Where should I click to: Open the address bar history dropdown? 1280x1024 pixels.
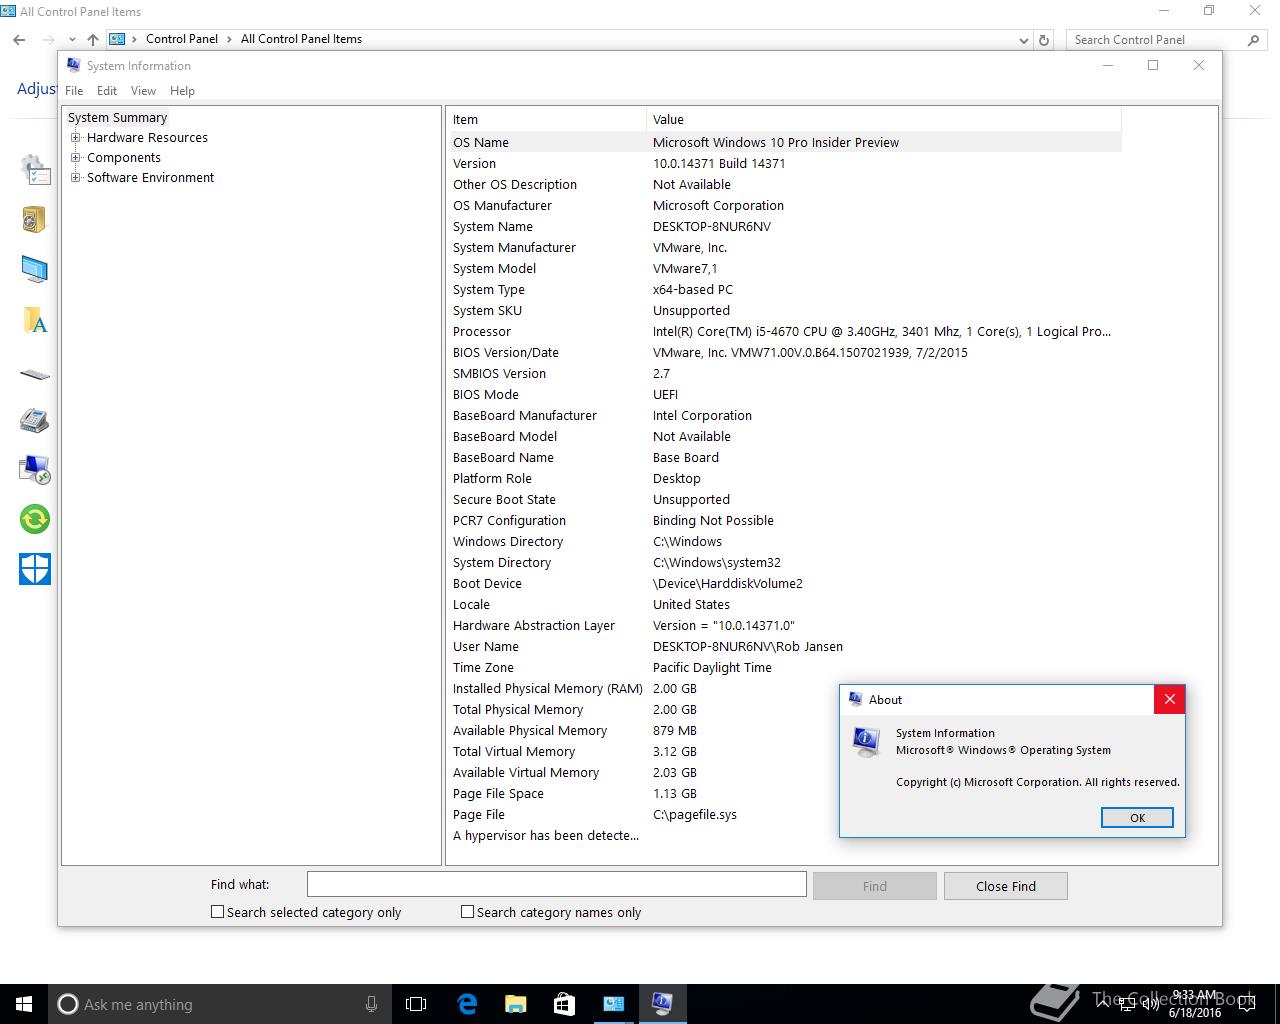[x=1023, y=40]
